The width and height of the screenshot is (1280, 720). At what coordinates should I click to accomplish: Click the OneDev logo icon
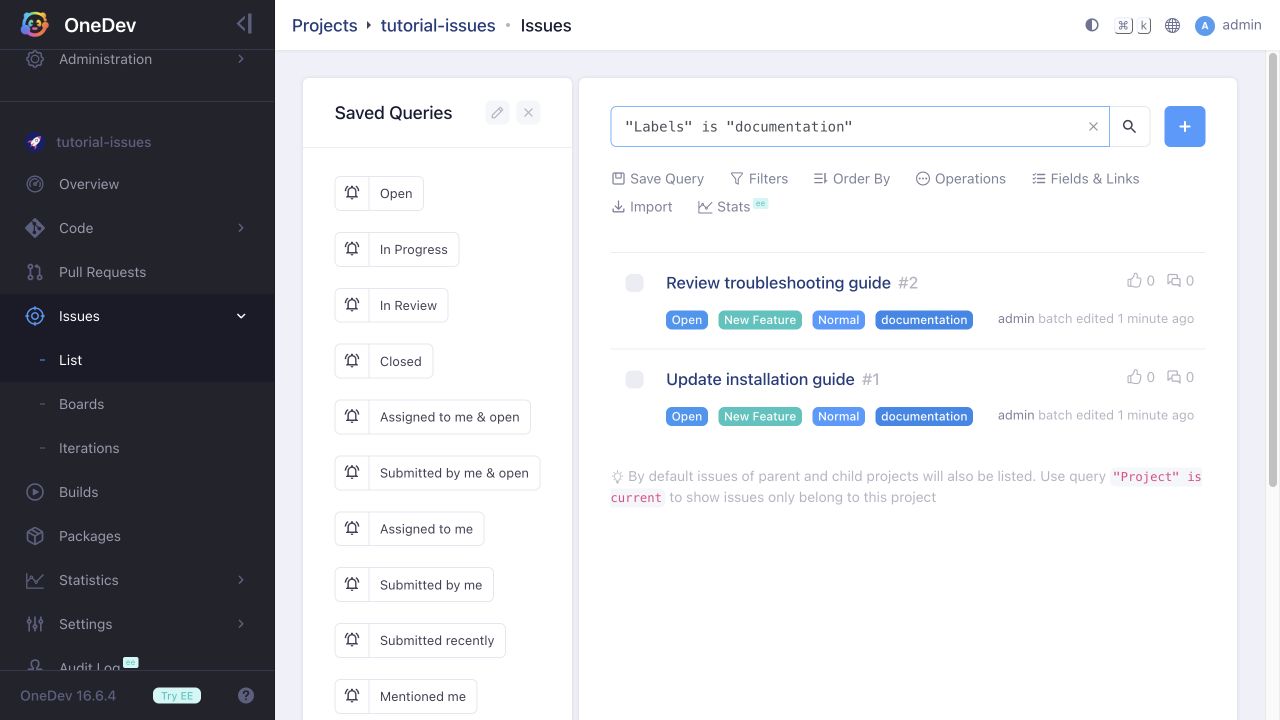coord(35,25)
